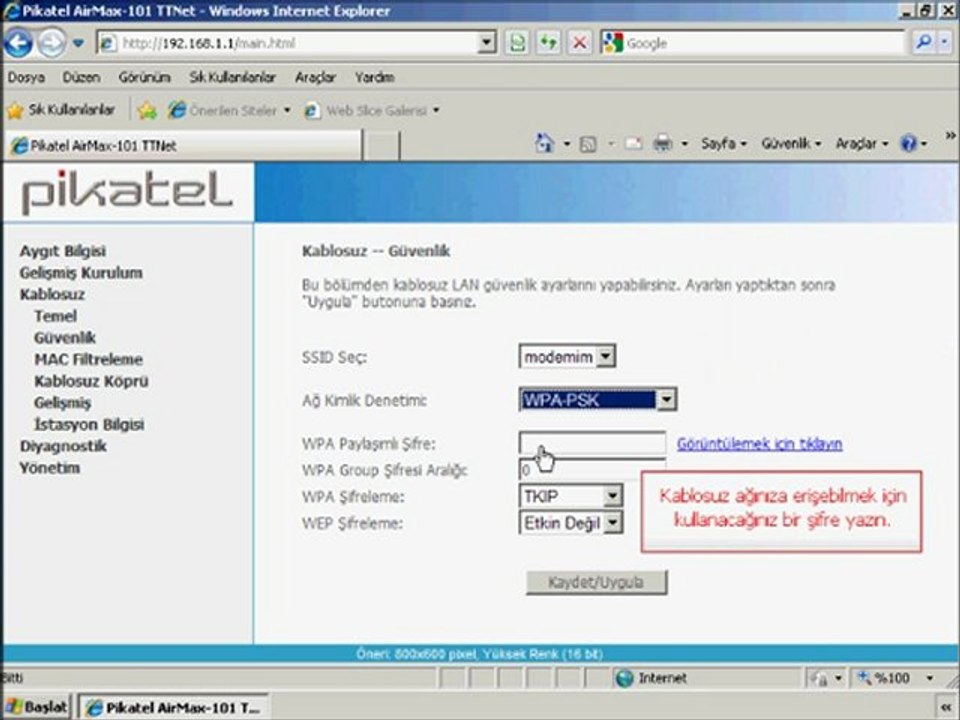Image resolution: width=960 pixels, height=720 pixels.
Task: Open İstasyon Bilgisi page
Action: [x=89, y=424]
